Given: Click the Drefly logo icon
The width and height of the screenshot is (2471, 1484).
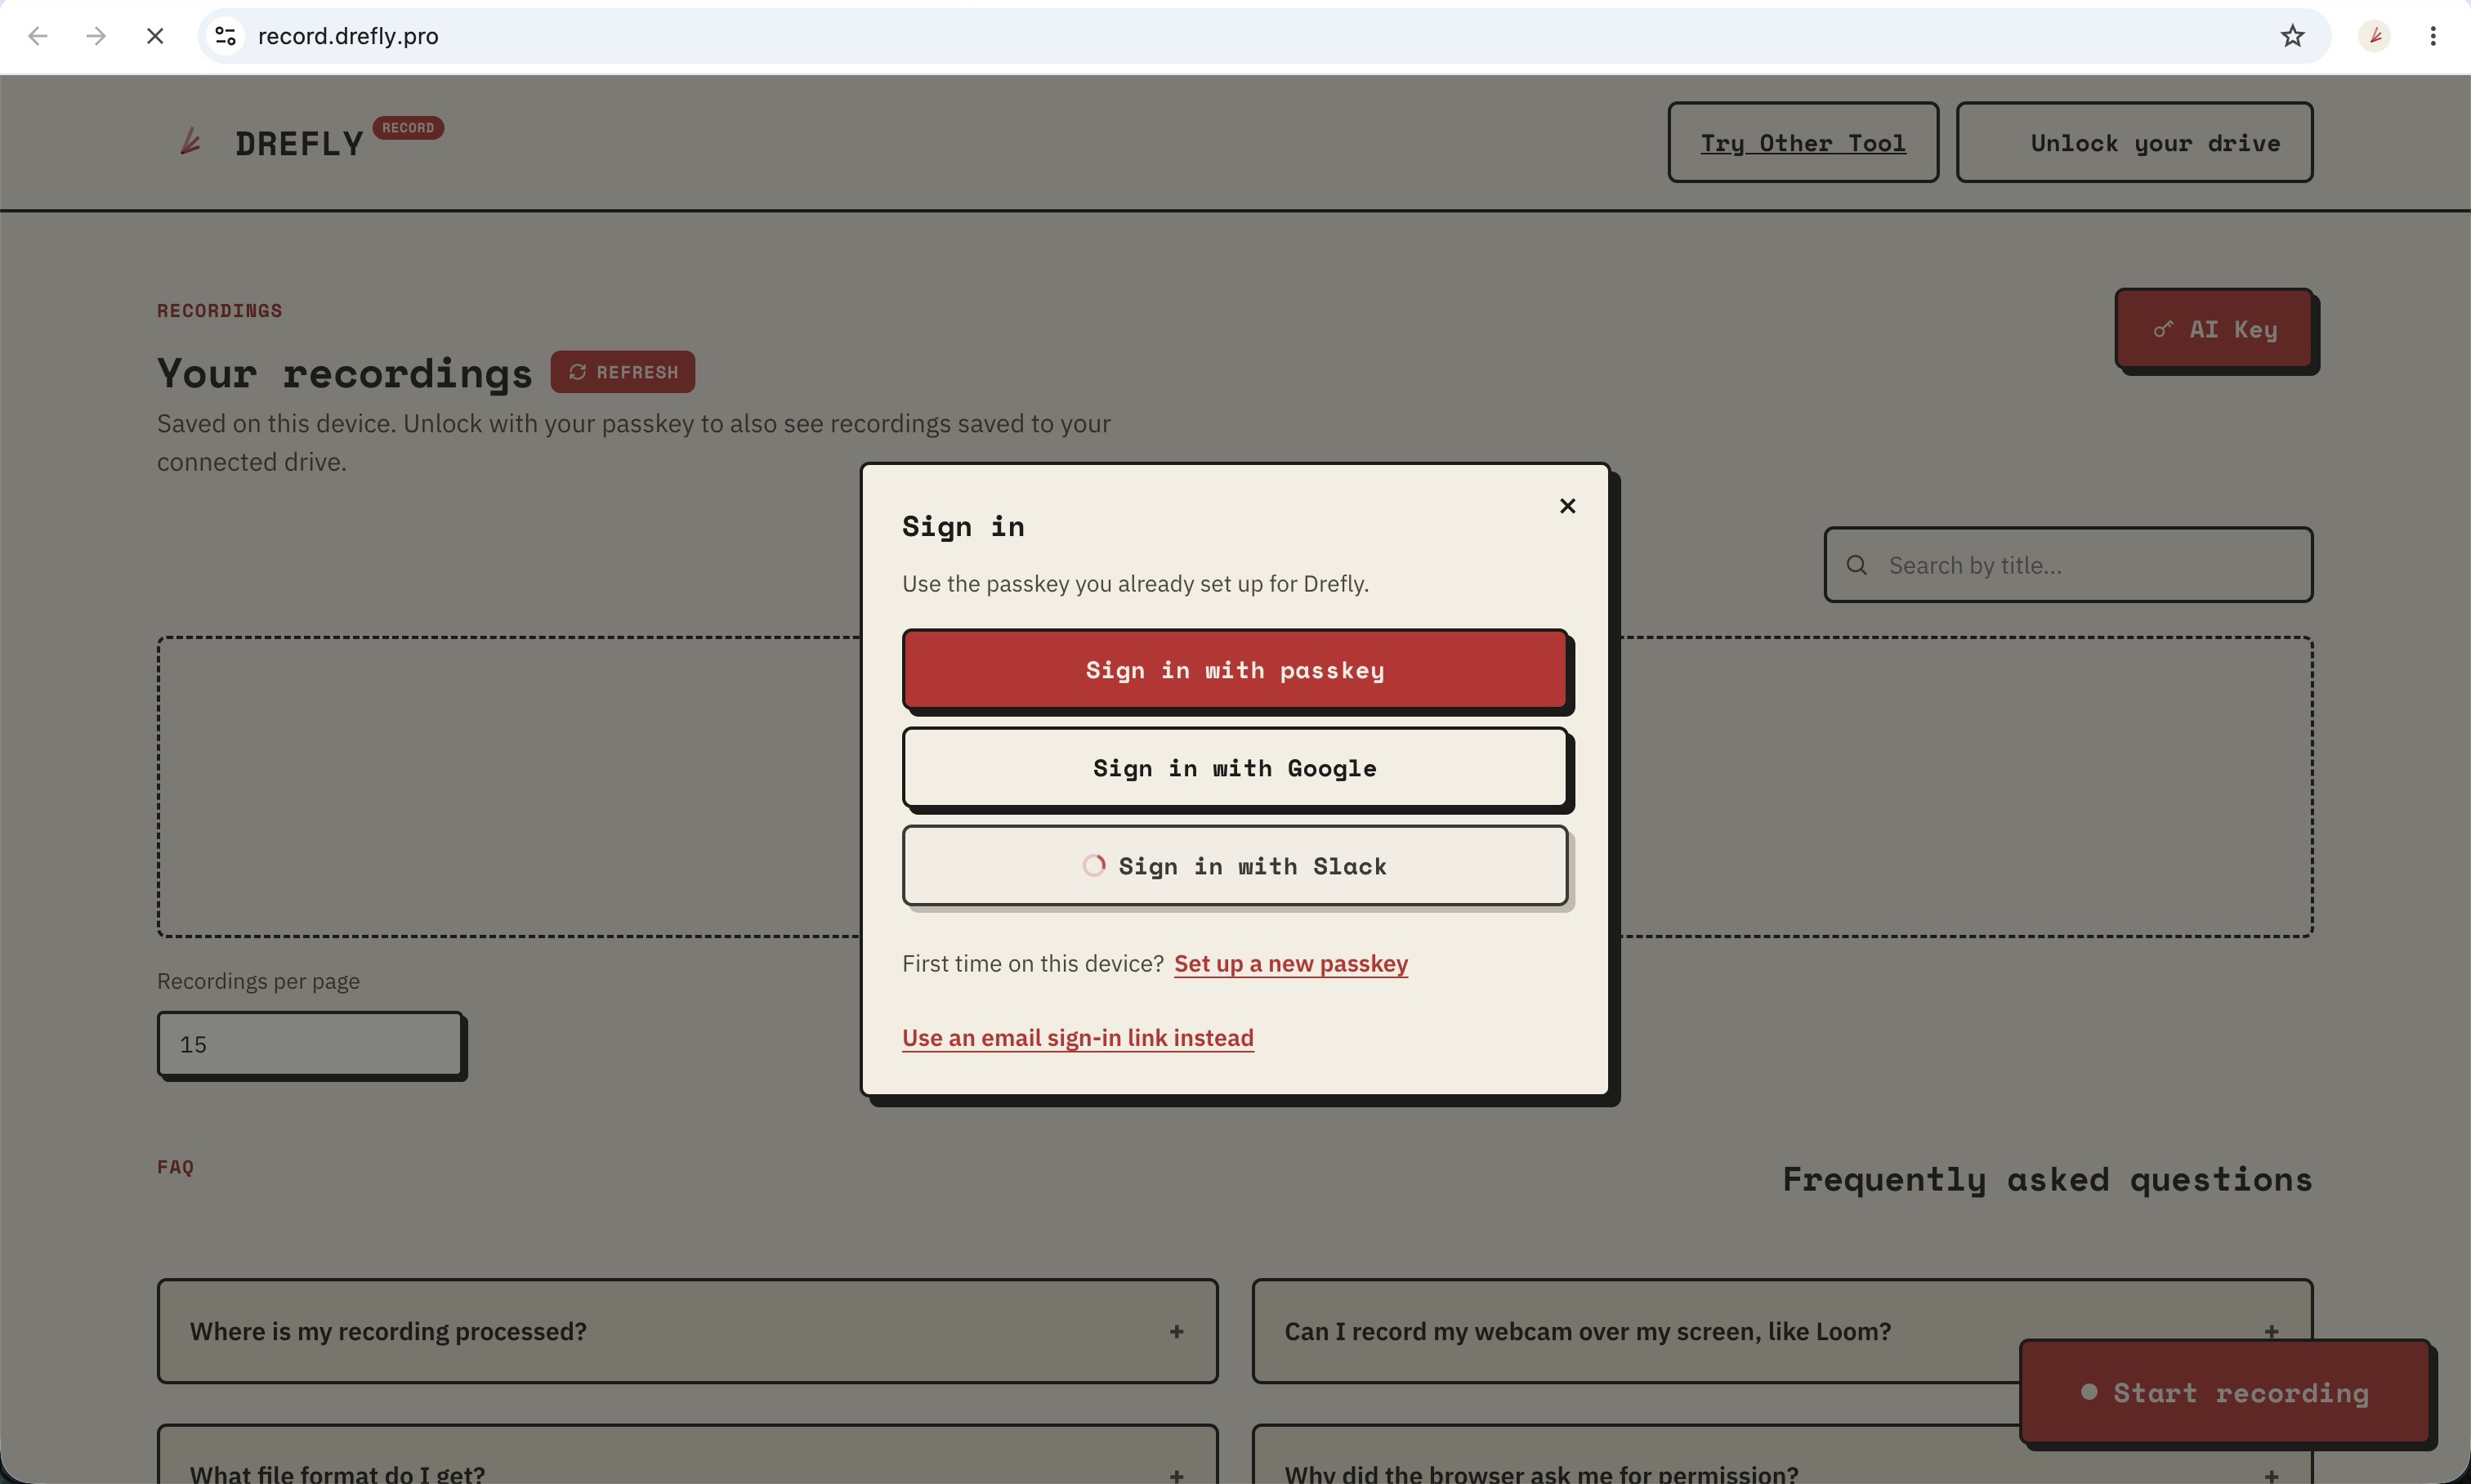Looking at the screenshot, I should (x=190, y=142).
